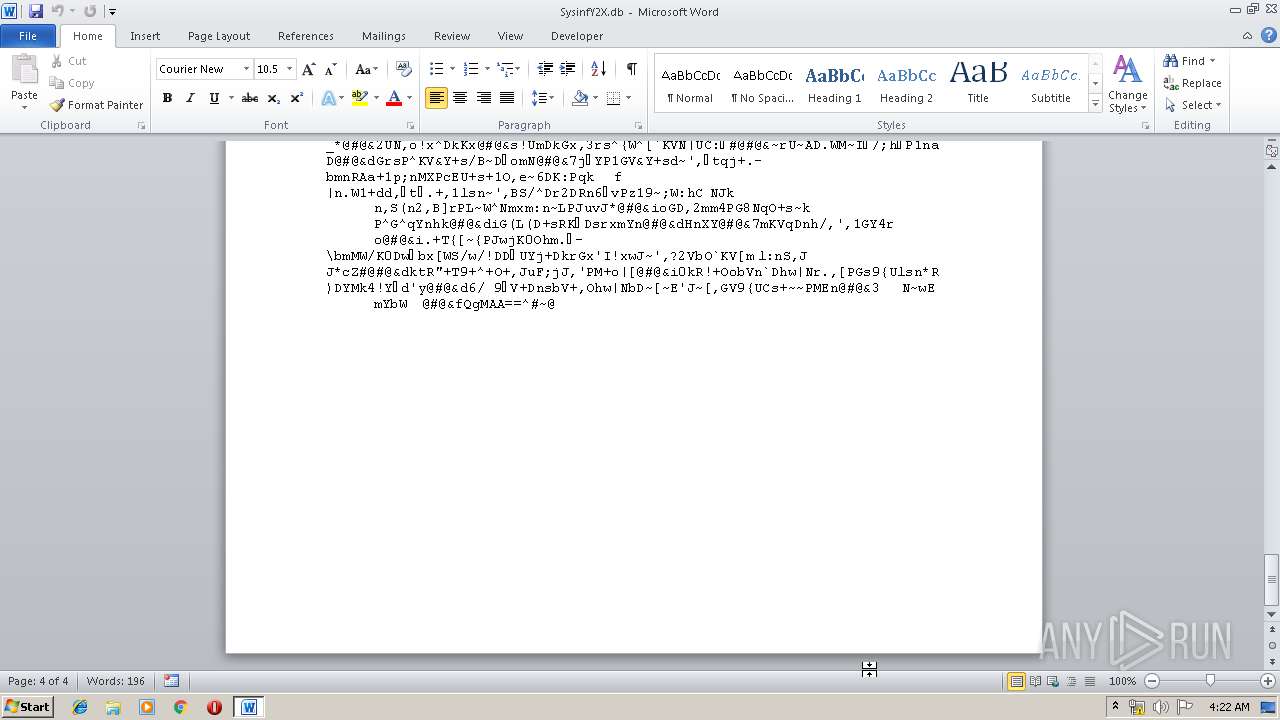Expand the Numbering dropdown arrow
This screenshot has height=720, width=1280.
pos(487,69)
